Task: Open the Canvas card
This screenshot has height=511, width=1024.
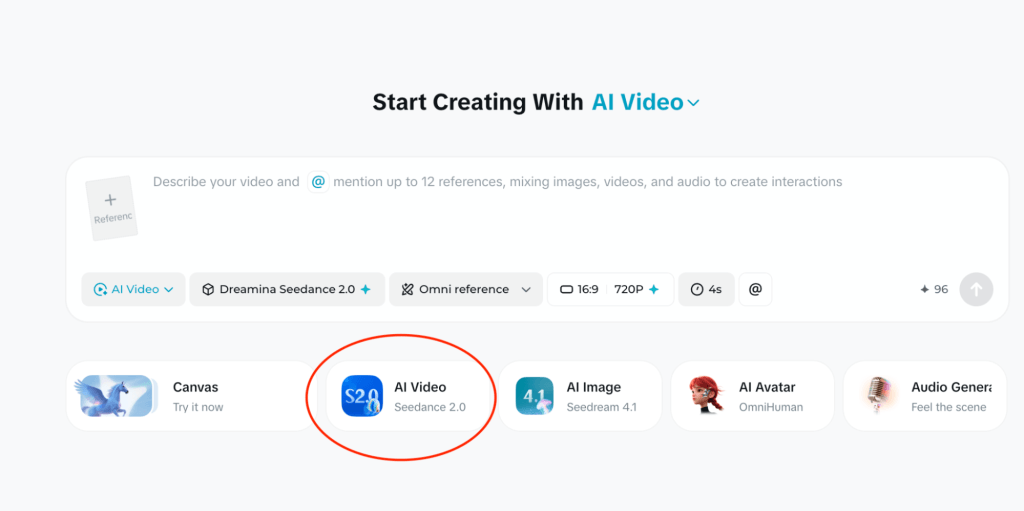Action: (191, 396)
